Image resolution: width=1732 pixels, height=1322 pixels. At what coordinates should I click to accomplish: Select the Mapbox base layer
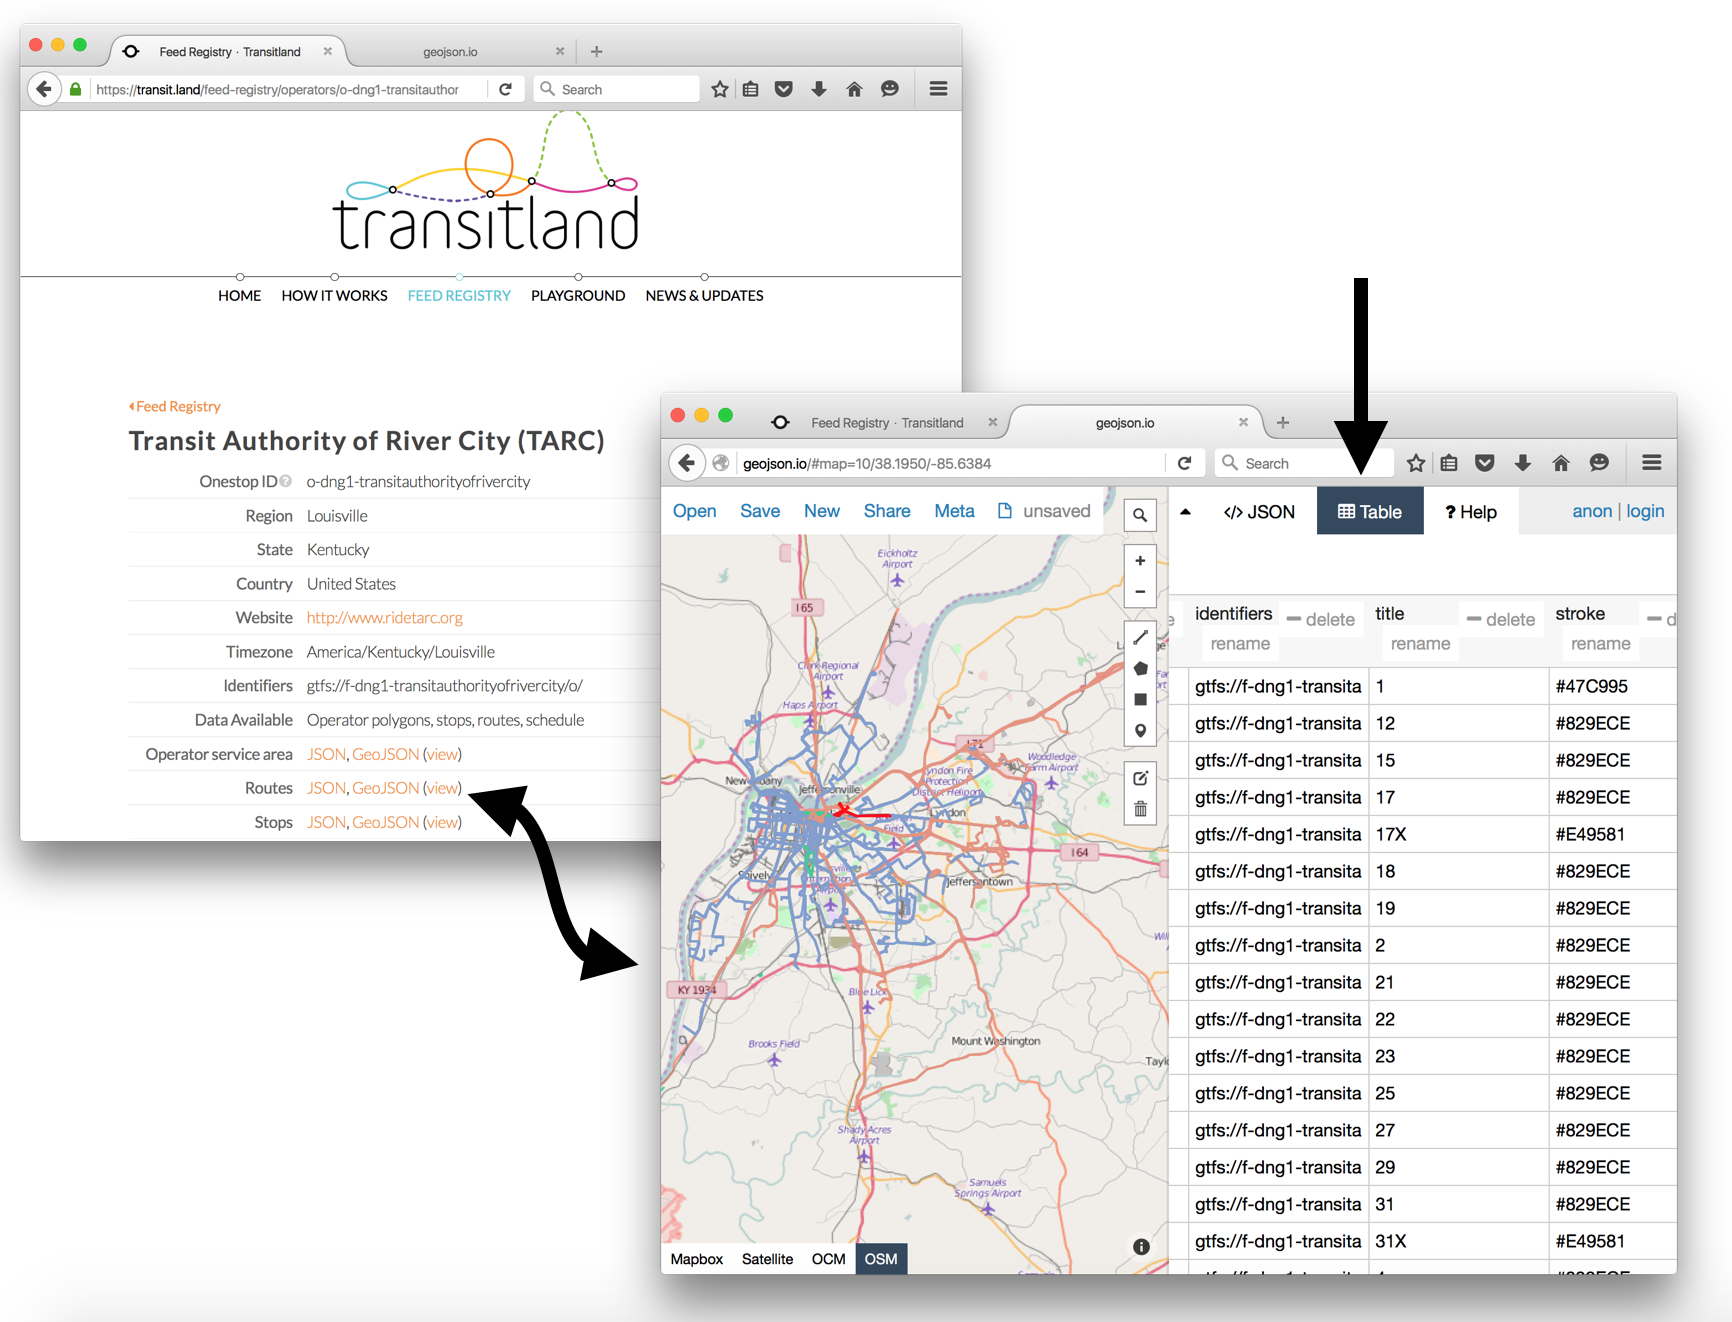697,1259
